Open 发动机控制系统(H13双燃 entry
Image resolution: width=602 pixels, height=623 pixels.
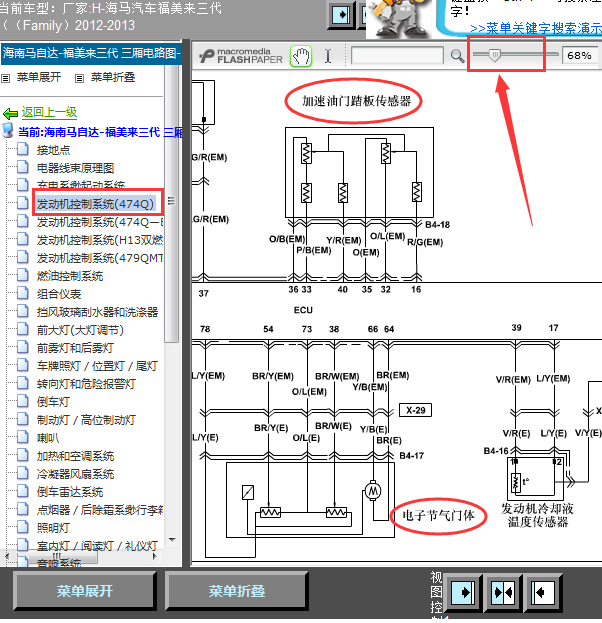tap(100, 240)
